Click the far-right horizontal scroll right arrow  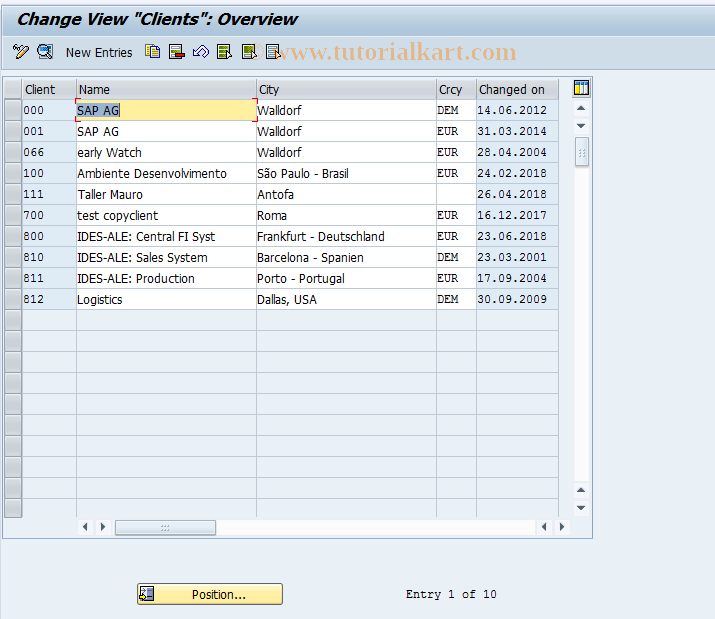point(562,527)
